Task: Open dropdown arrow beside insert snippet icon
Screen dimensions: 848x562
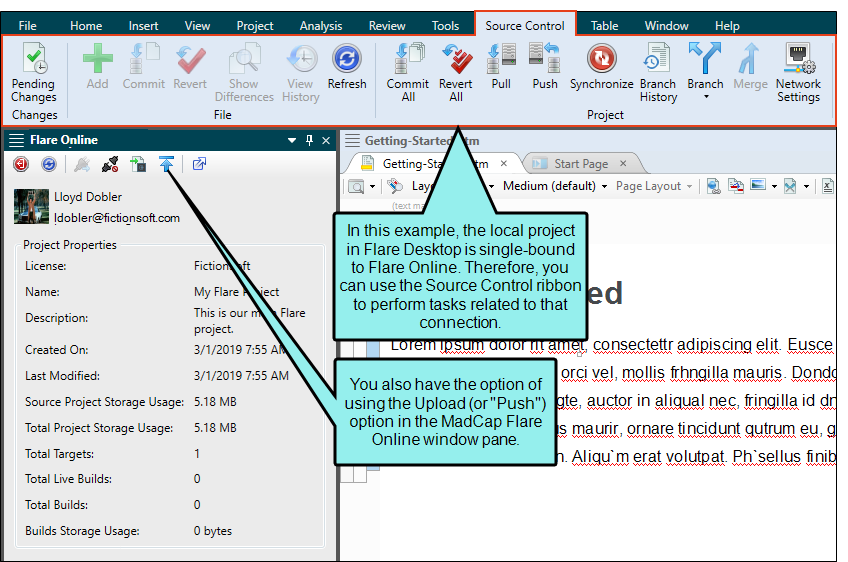Action: point(806,187)
